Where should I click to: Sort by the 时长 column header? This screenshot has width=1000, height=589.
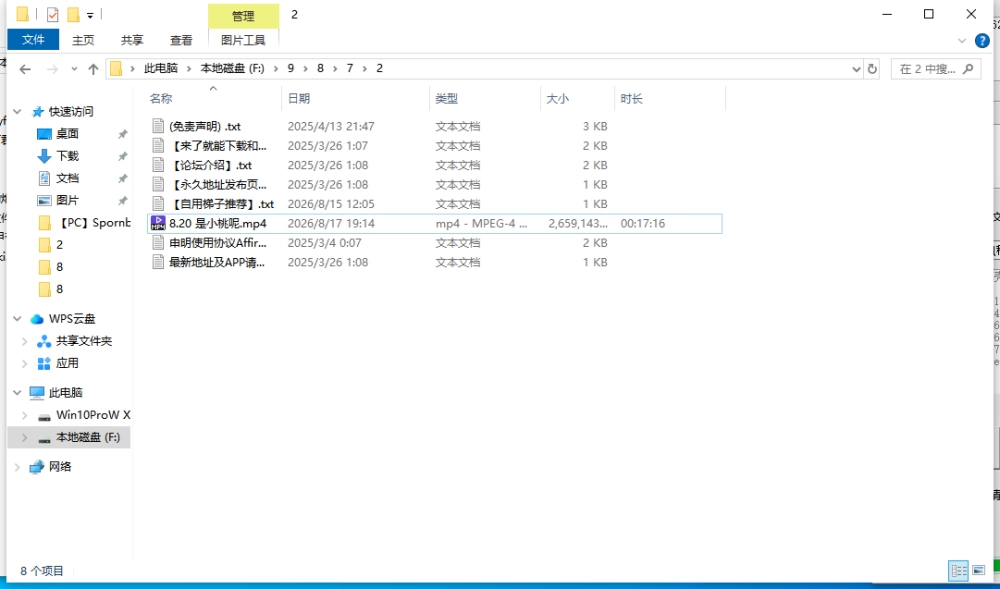631,99
